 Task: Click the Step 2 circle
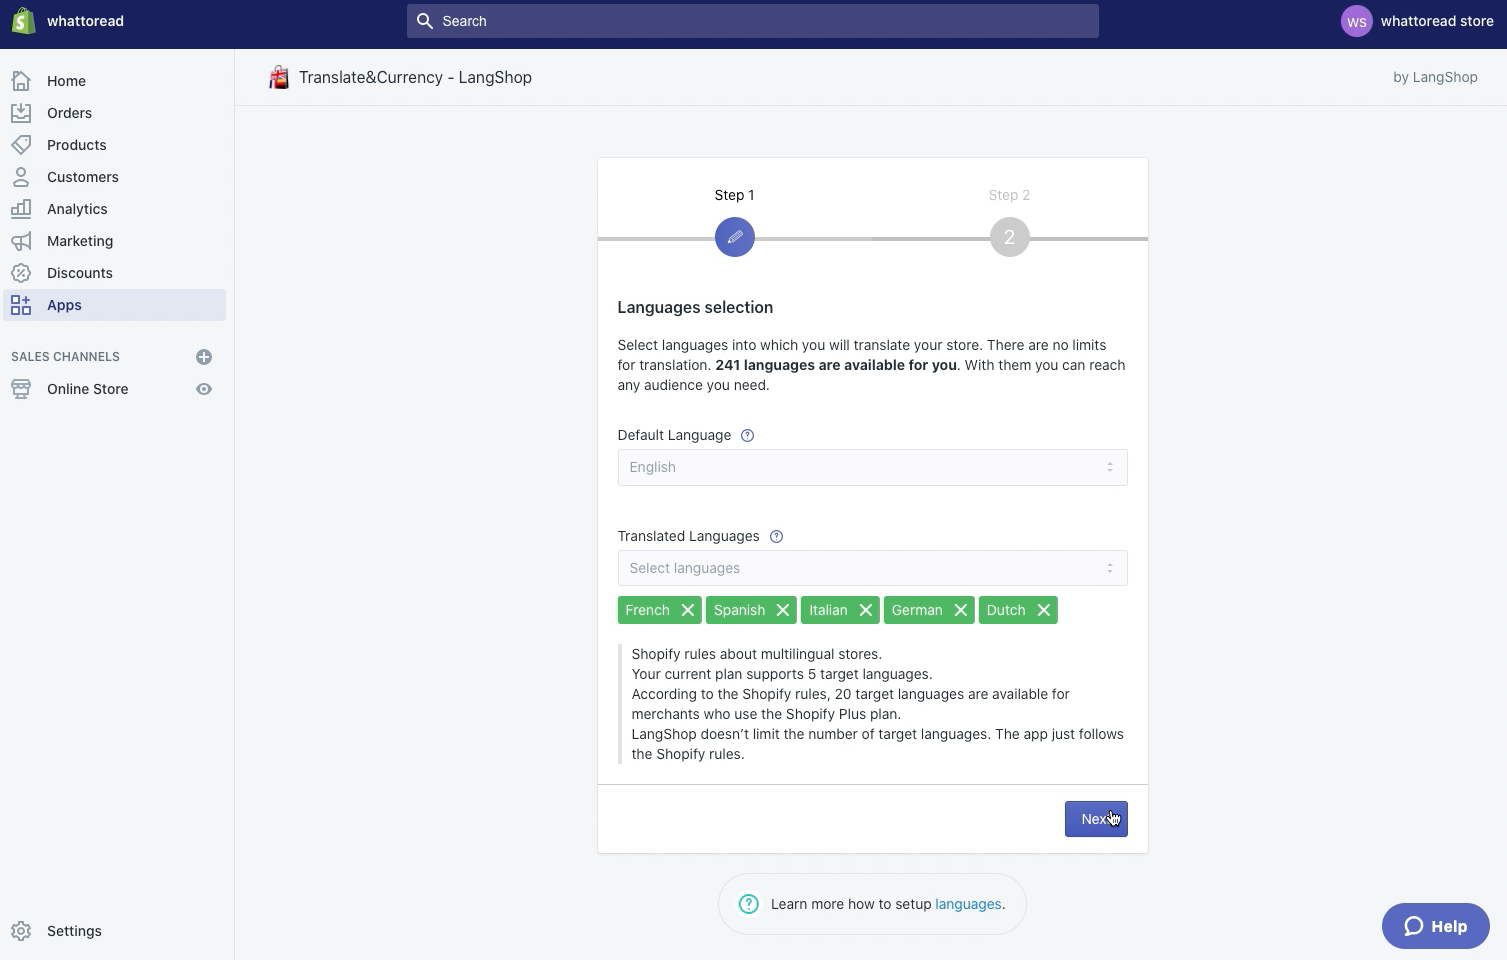(x=1010, y=237)
